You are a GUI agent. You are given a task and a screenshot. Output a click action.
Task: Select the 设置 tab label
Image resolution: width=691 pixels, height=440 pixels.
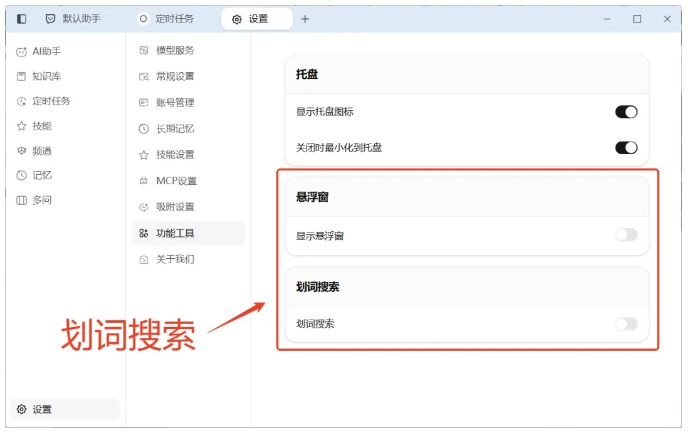click(259, 19)
